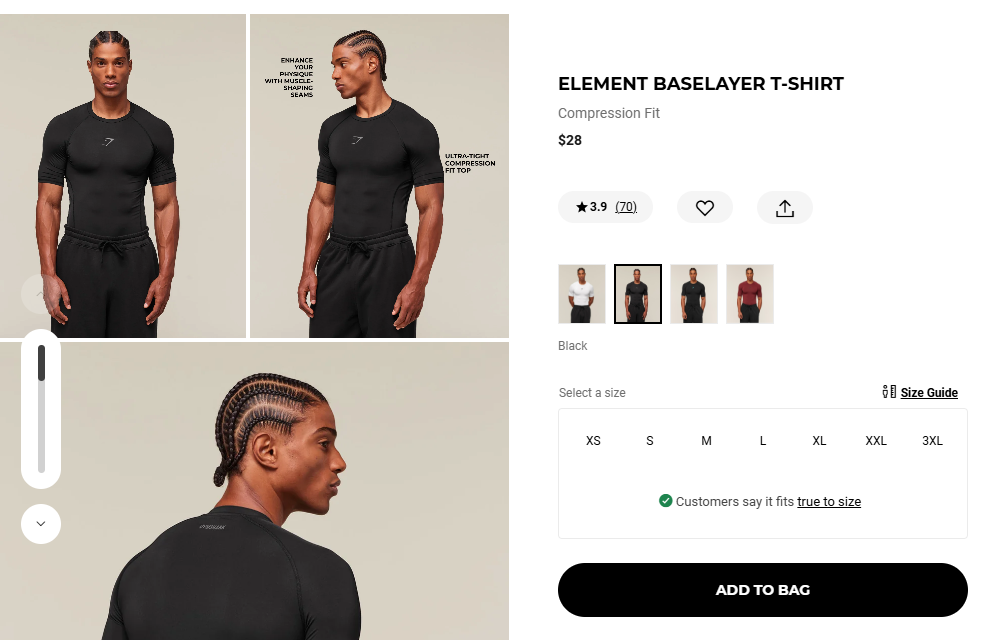Select the currently highlighted black color thumbnail
The height and width of the screenshot is (640, 986).
(x=638, y=294)
